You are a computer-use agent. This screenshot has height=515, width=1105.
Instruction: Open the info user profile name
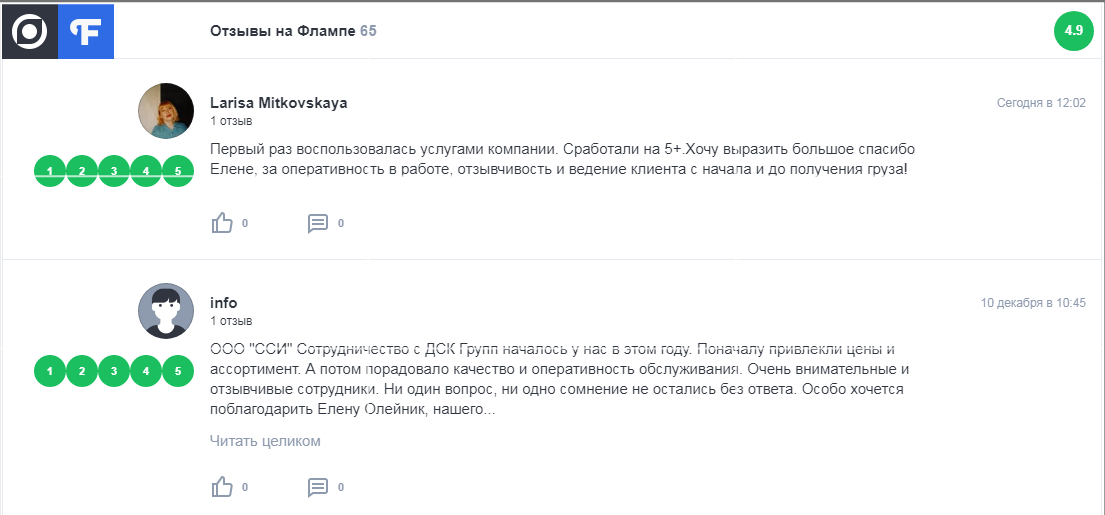click(x=223, y=303)
